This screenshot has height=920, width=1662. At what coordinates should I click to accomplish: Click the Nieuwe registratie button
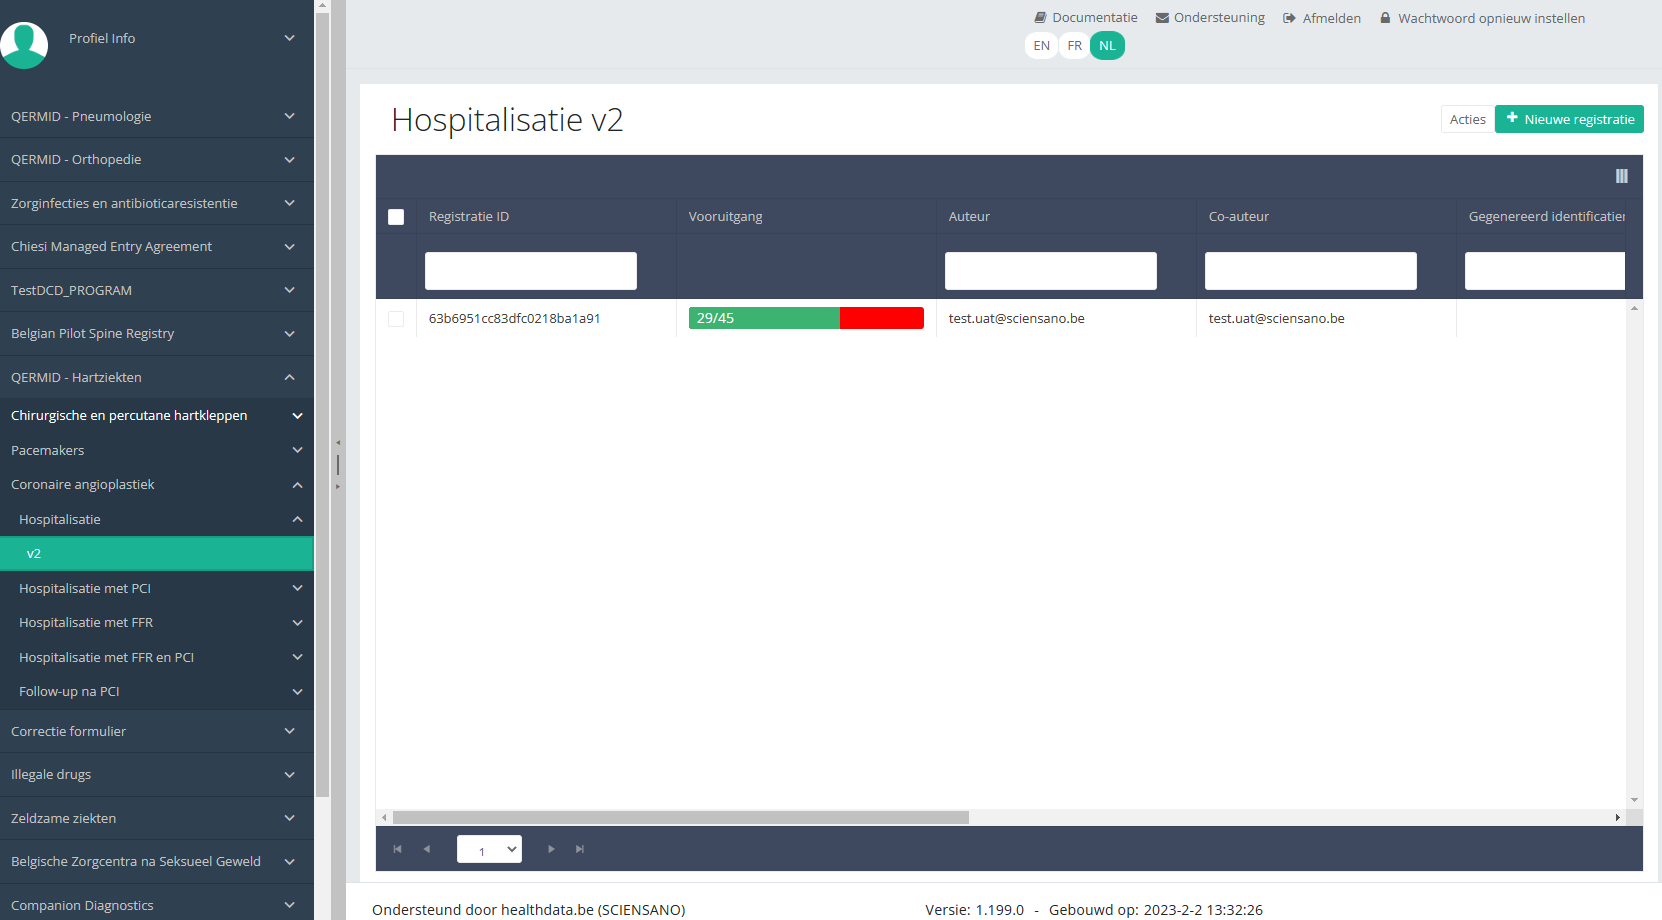1569,119
